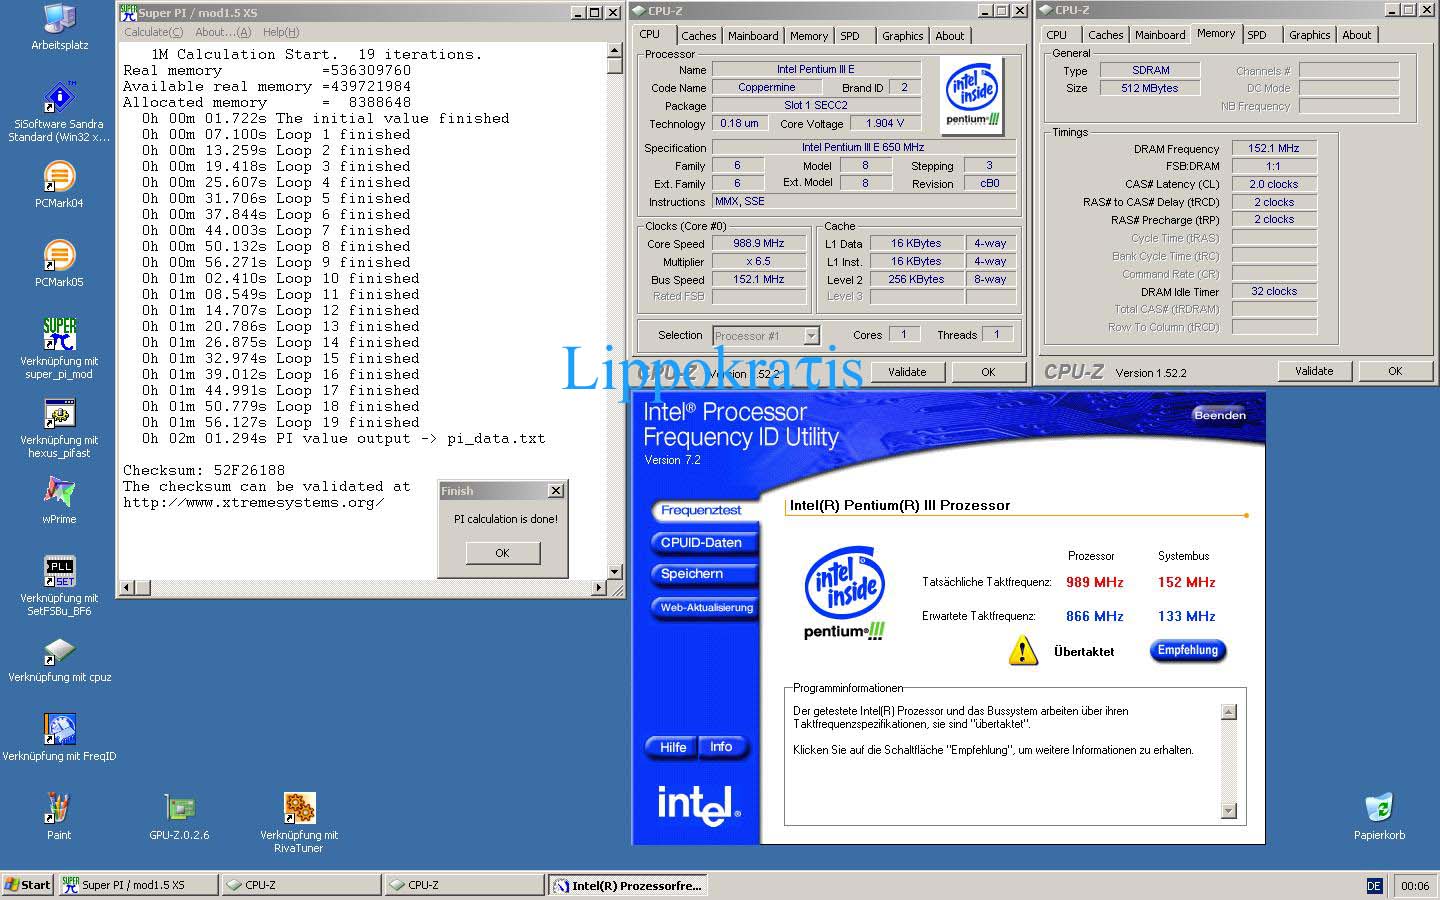Activate Intel(R) Prozessorfre... taskbar button
Viewport: 1440px width, 900px height.
pos(629,885)
